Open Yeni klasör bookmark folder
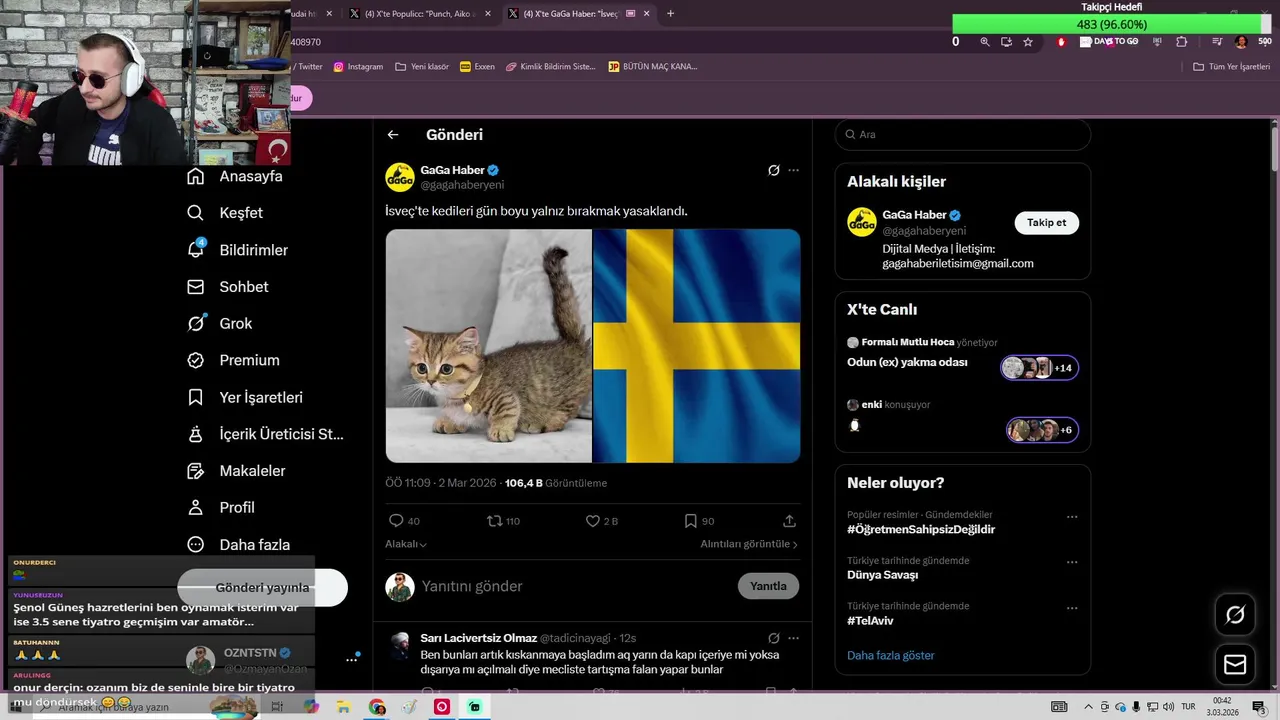This screenshot has width=1280, height=720. click(x=422, y=67)
